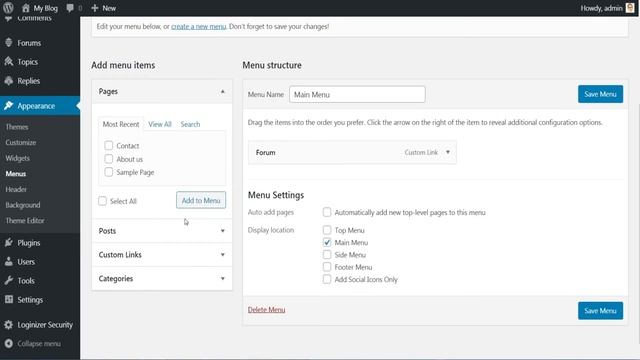The height and width of the screenshot is (360, 640).
Task: Open Forums from the sidebar
Action: point(29,43)
